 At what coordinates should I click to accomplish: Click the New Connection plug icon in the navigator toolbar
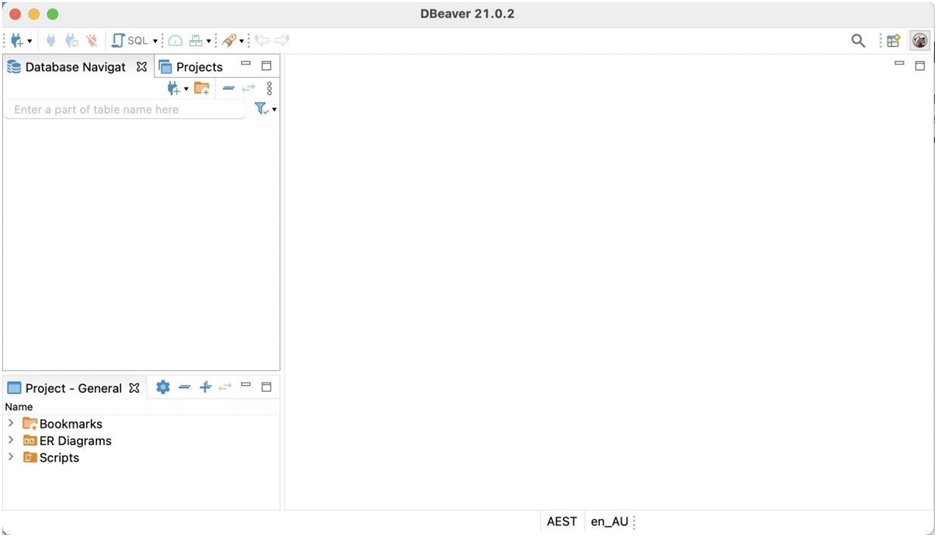[x=173, y=88]
